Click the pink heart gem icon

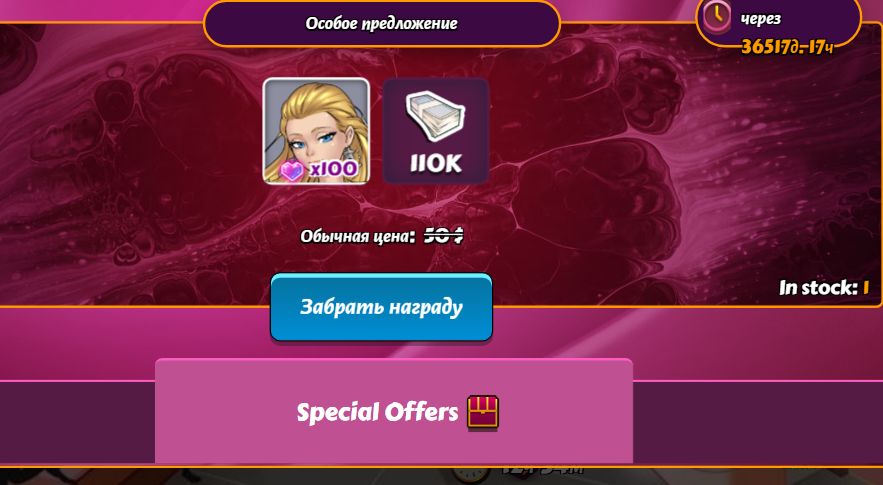pos(292,170)
